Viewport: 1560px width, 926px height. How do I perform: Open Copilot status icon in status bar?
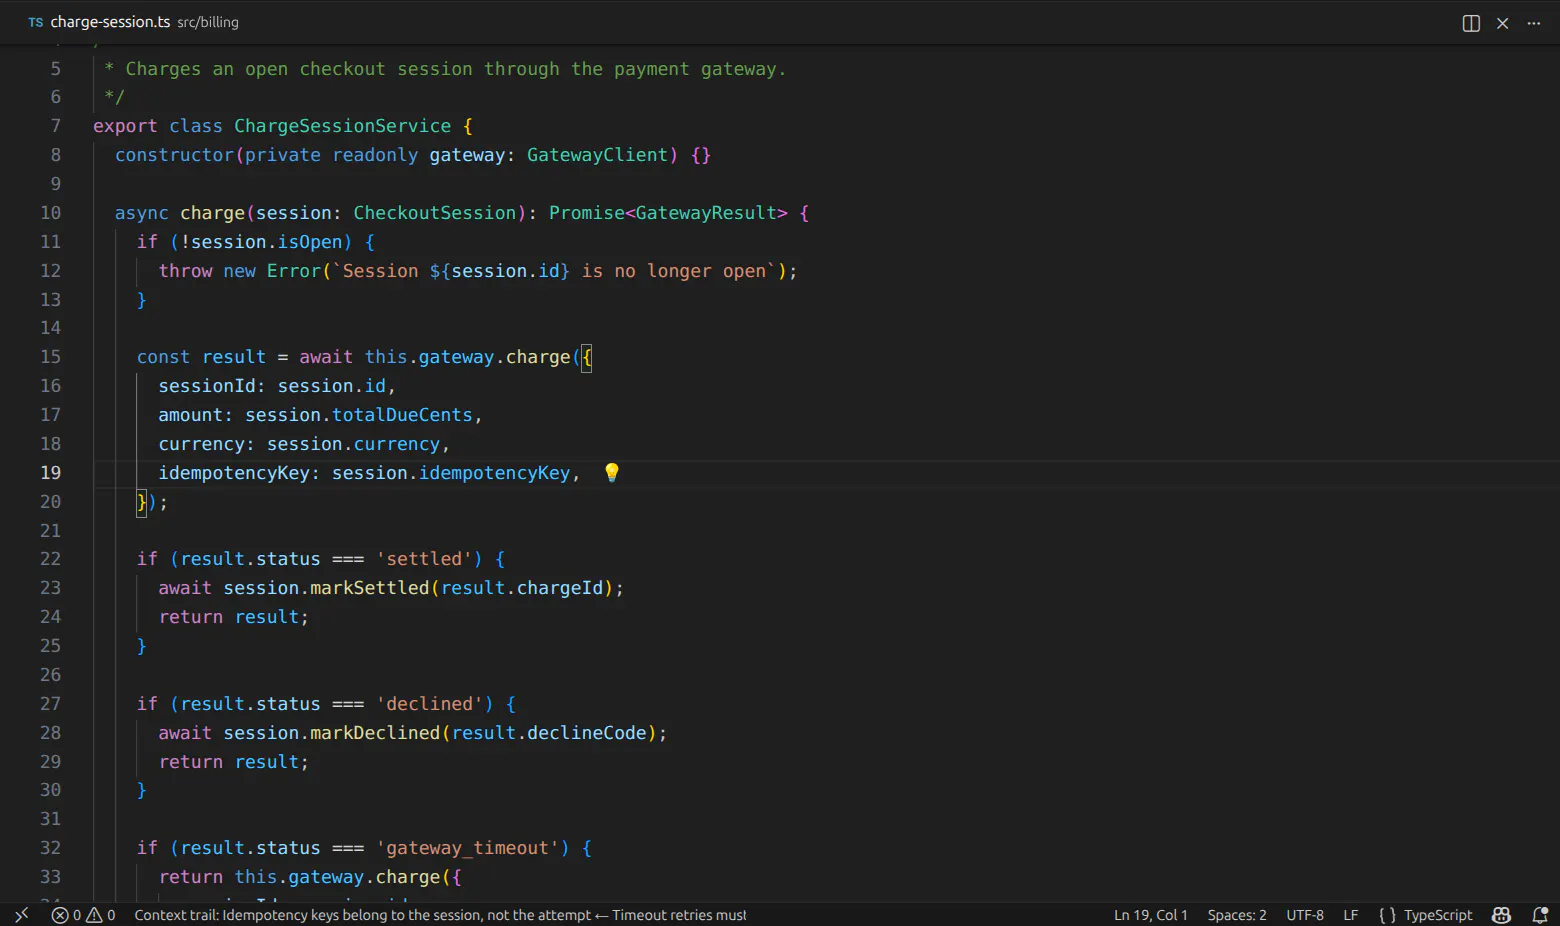[x=1502, y=915]
